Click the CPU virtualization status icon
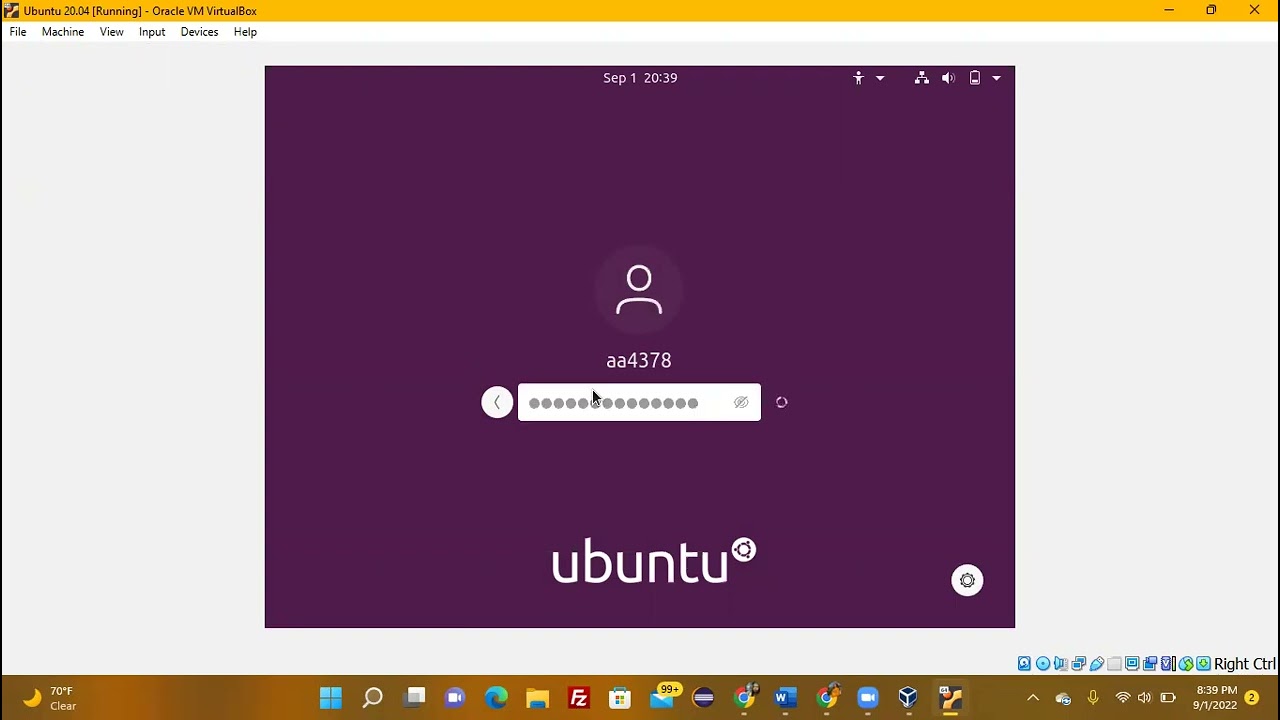The image size is (1280, 720). click(x=1168, y=664)
